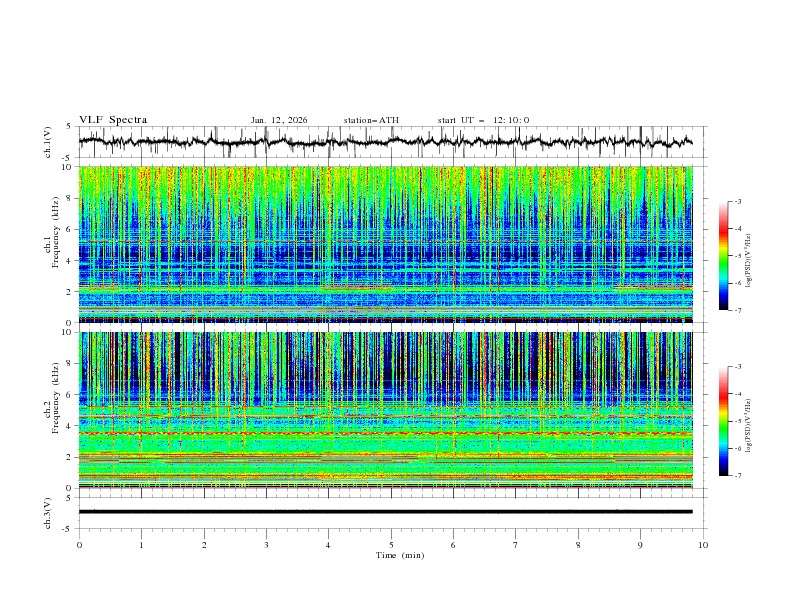Click the upper log(PSD) color bar
The width and height of the screenshot is (792, 612).
723,256
